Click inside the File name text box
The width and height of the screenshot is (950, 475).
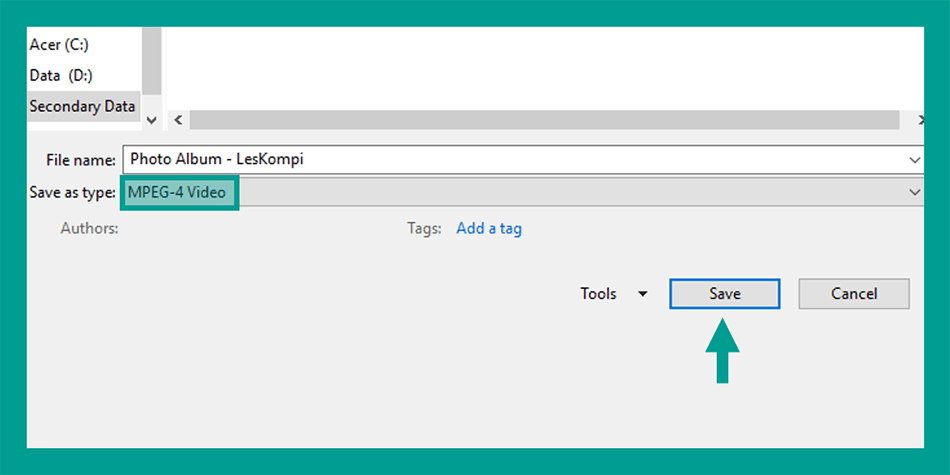[515, 160]
